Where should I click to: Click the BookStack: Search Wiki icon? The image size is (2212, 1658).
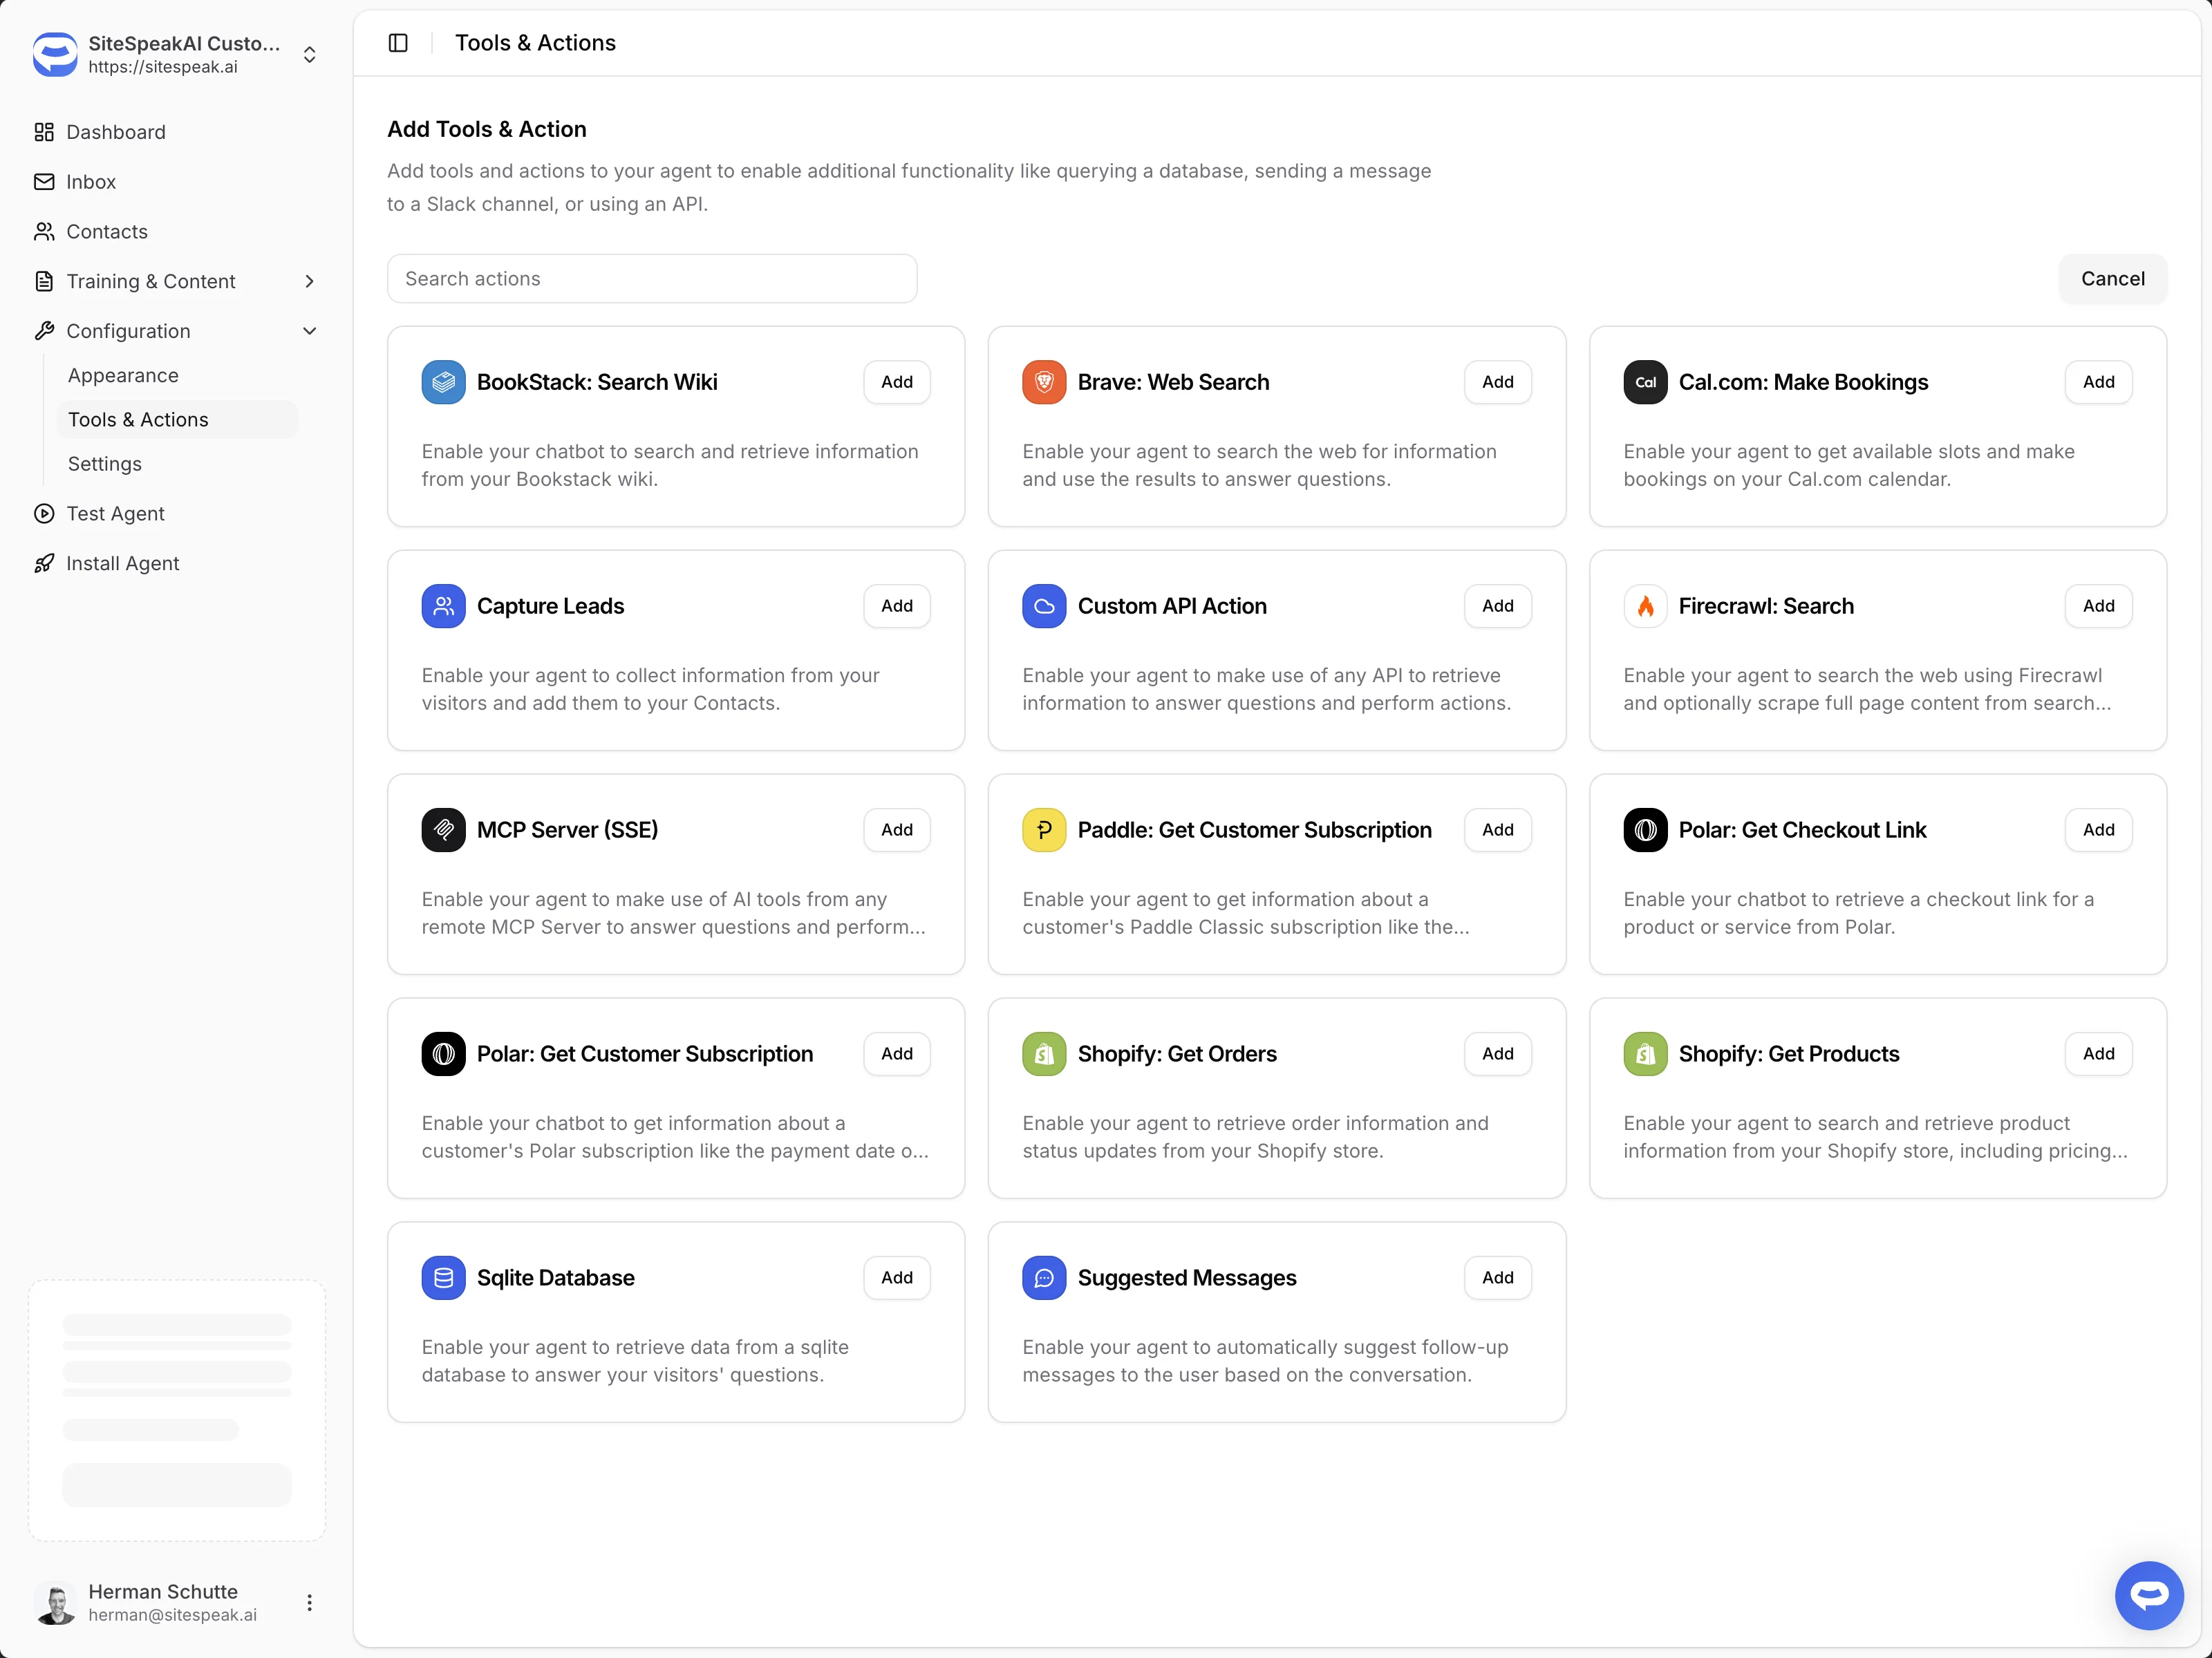coord(443,381)
